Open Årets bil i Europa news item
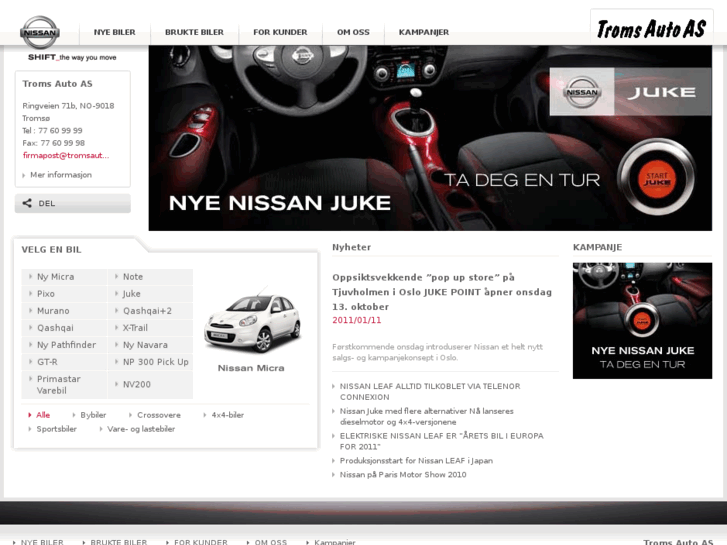The width and height of the screenshot is (727, 545). point(441,442)
